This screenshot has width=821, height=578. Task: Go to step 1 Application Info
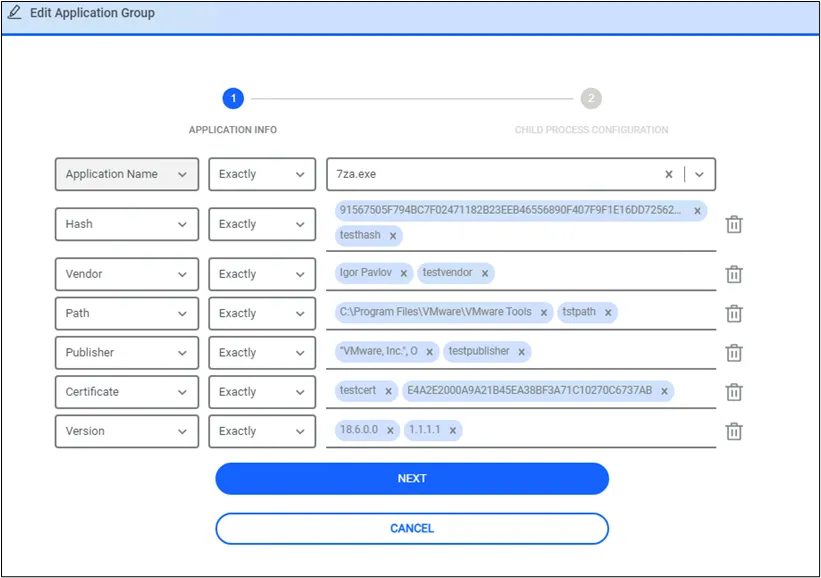[233, 98]
